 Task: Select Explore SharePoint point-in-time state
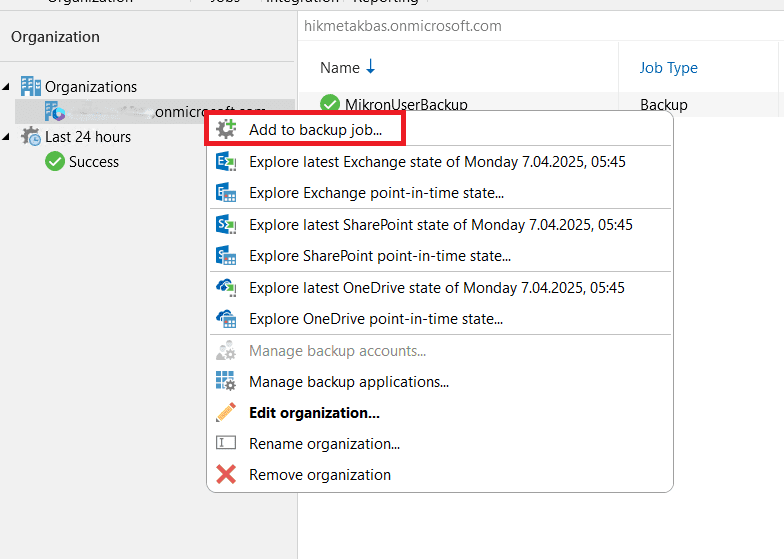(380, 256)
